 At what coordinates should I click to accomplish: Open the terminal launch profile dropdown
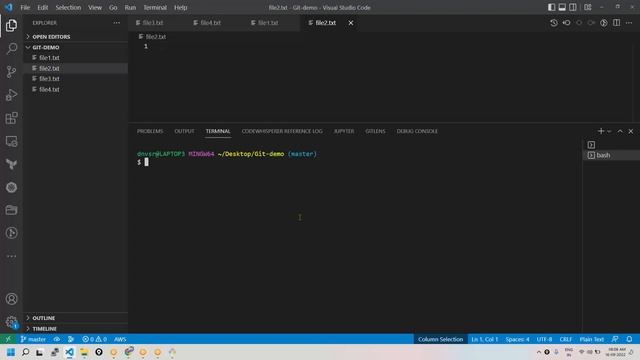point(609,131)
